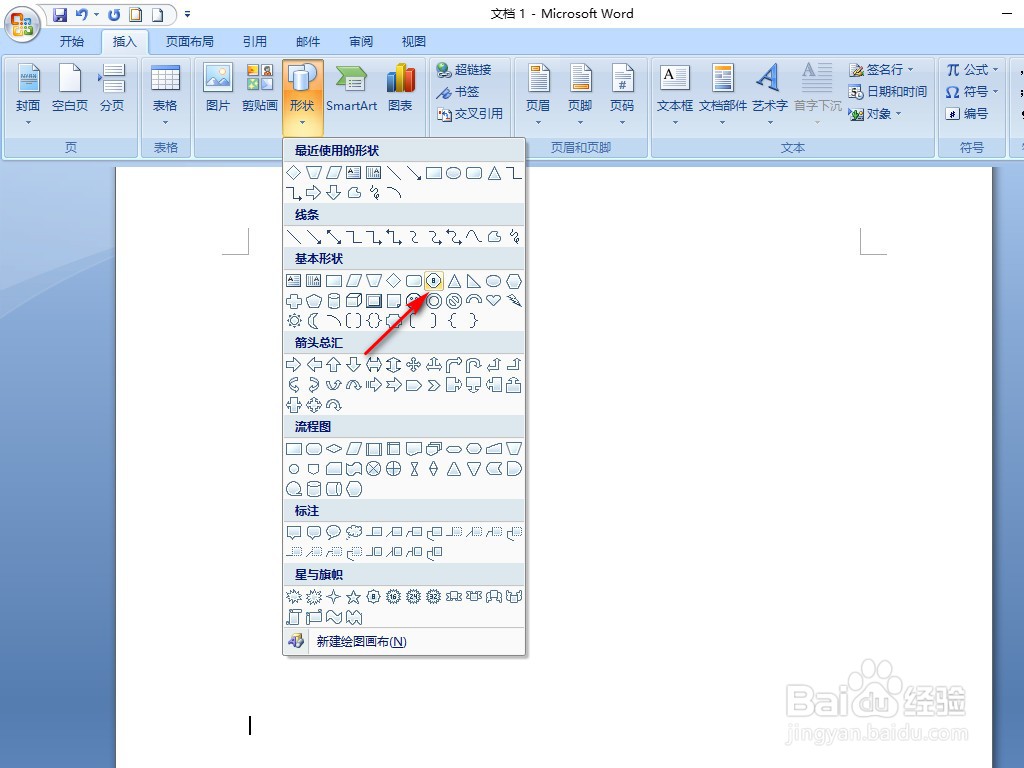The width and height of the screenshot is (1024, 768).
Task: Select the 5-point star in 星与旗帜
Action: 354,596
